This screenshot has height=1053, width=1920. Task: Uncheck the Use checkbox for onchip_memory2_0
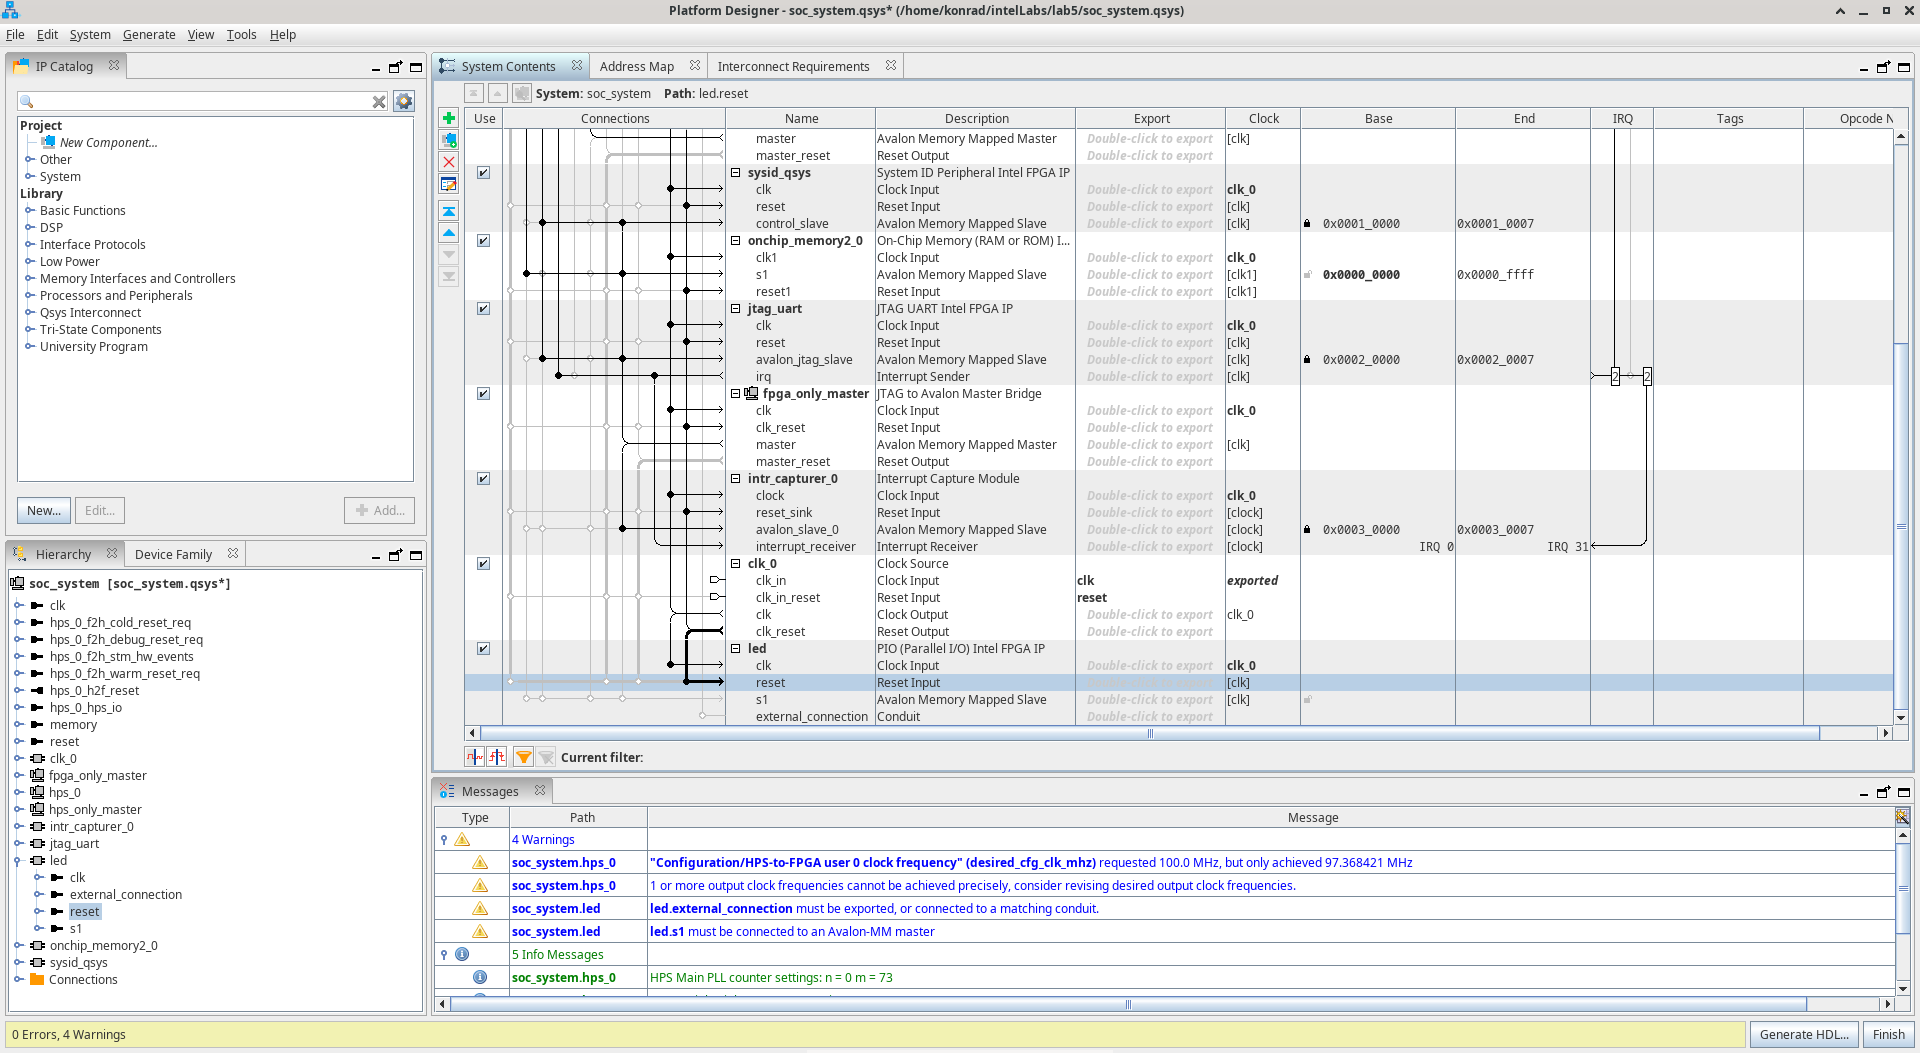click(x=483, y=241)
